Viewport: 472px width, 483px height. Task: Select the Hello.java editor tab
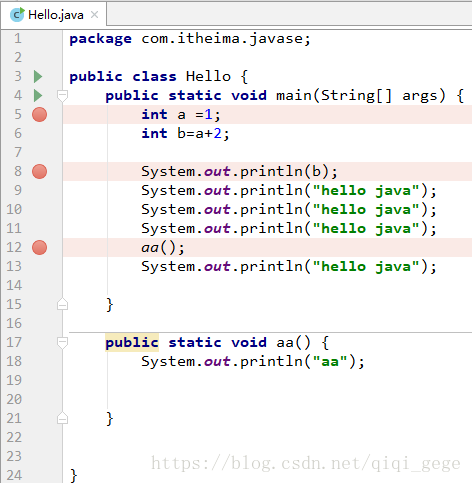[x=53, y=15]
